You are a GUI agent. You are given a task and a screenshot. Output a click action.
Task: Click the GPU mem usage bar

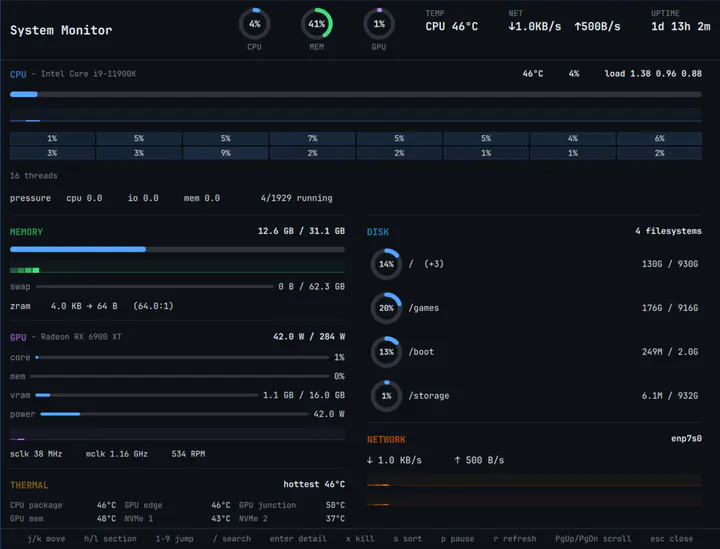180,376
